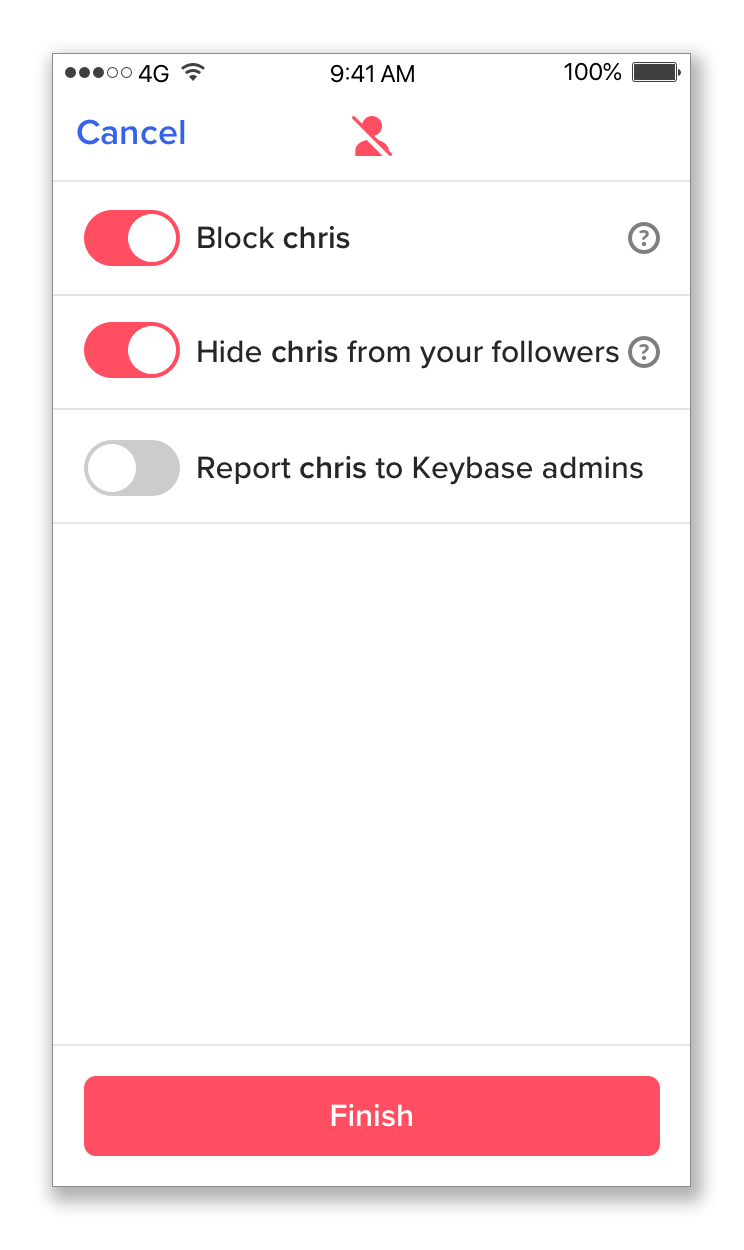Click the "from your followers" label text
The width and height of the screenshot is (744, 1250).
[483, 353]
